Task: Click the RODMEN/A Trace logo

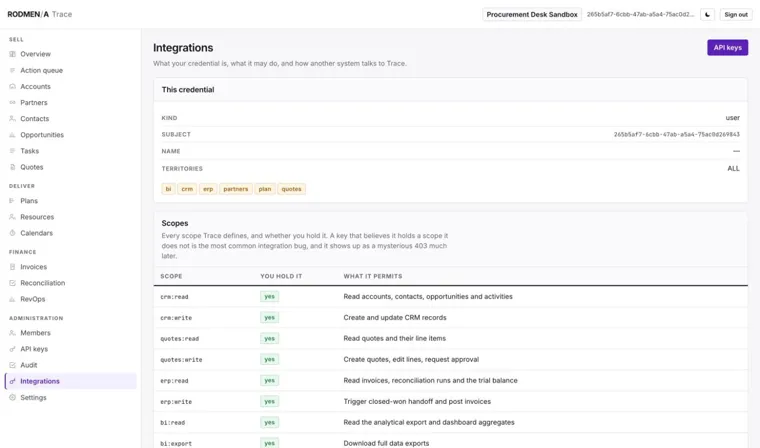Action: point(40,15)
